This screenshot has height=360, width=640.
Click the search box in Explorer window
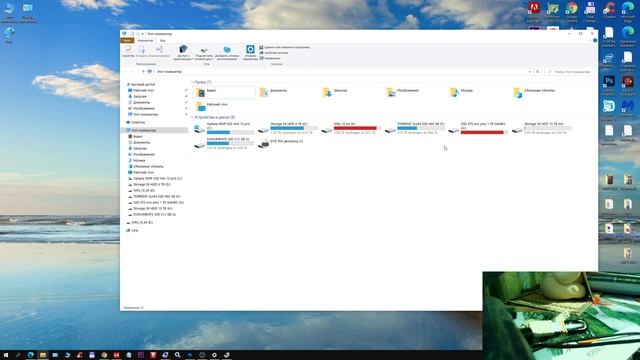[569, 71]
